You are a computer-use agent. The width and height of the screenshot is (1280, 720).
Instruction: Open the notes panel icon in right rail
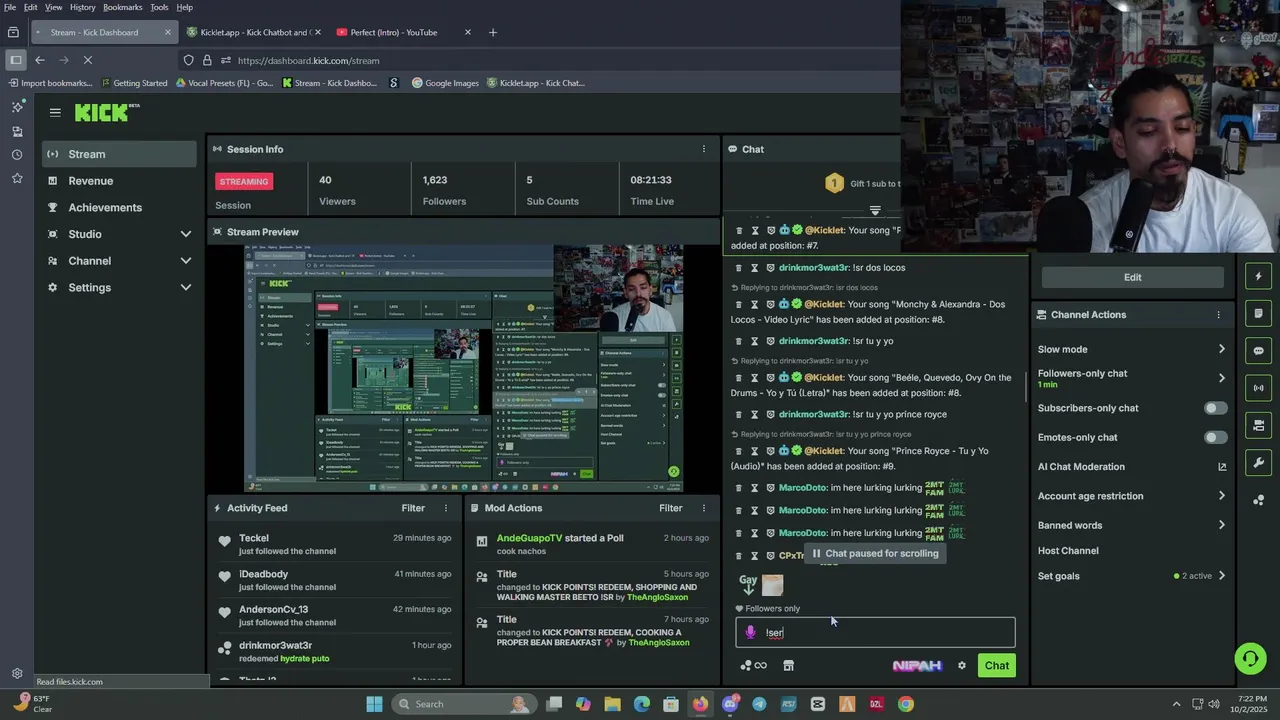(1258, 313)
